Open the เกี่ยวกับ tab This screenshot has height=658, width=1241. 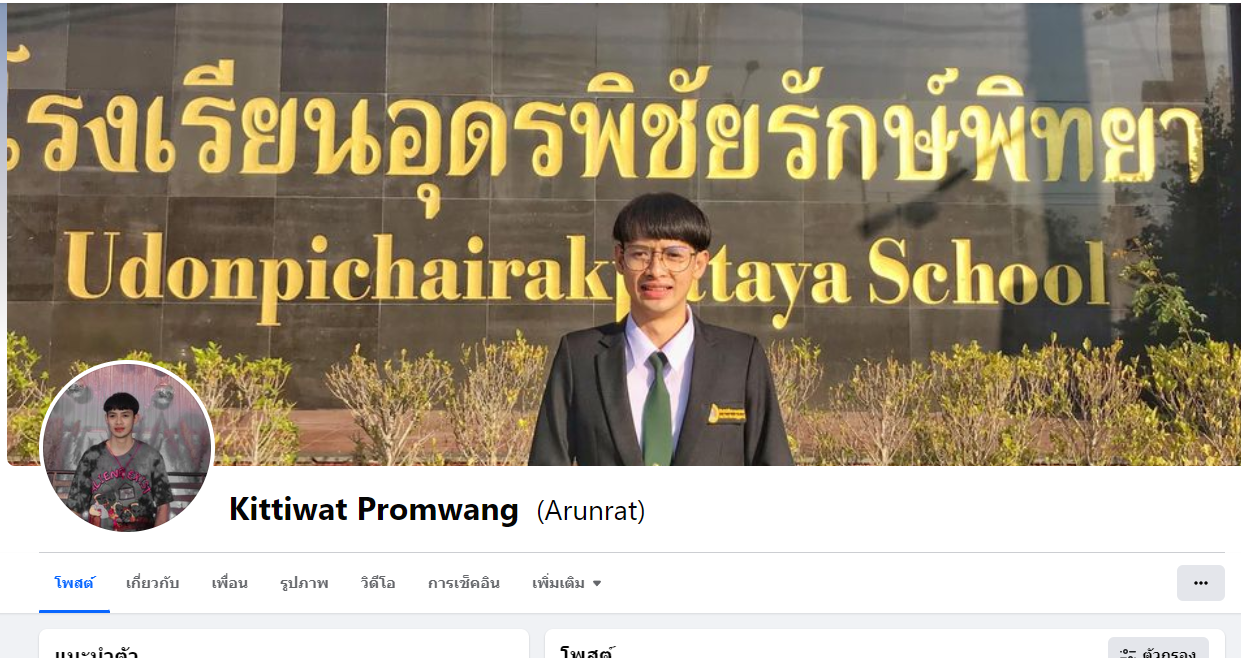pos(152,583)
